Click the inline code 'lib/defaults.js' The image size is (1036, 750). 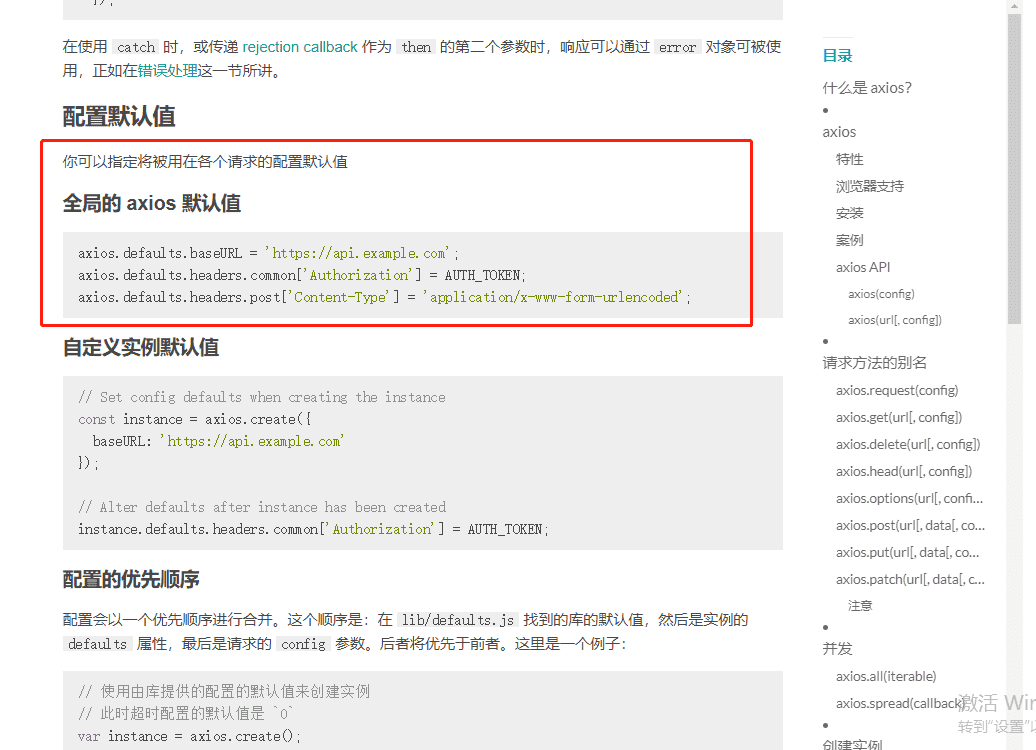point(458,620)
